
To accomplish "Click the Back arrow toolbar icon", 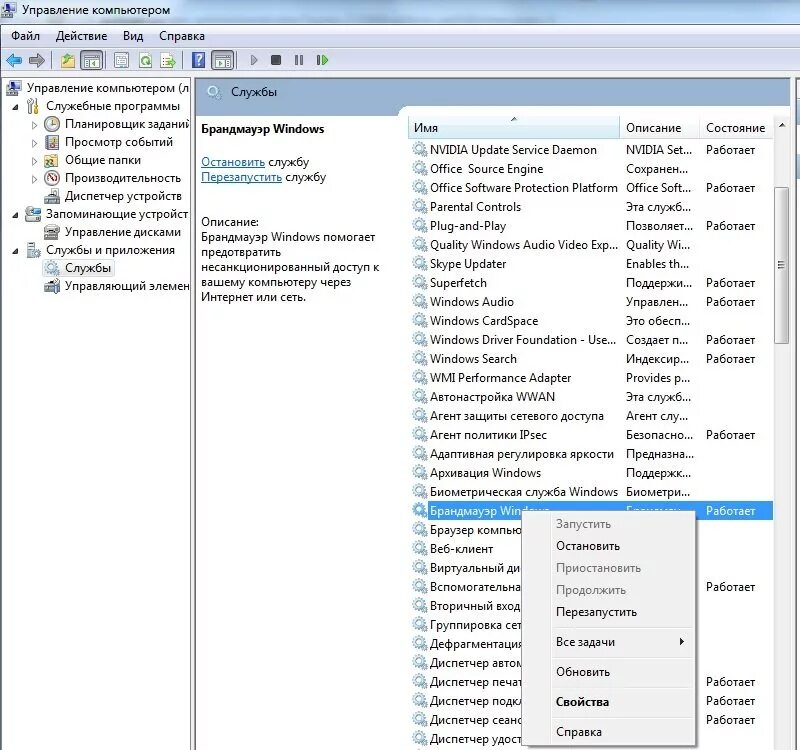I will click(x=14, y=60).
